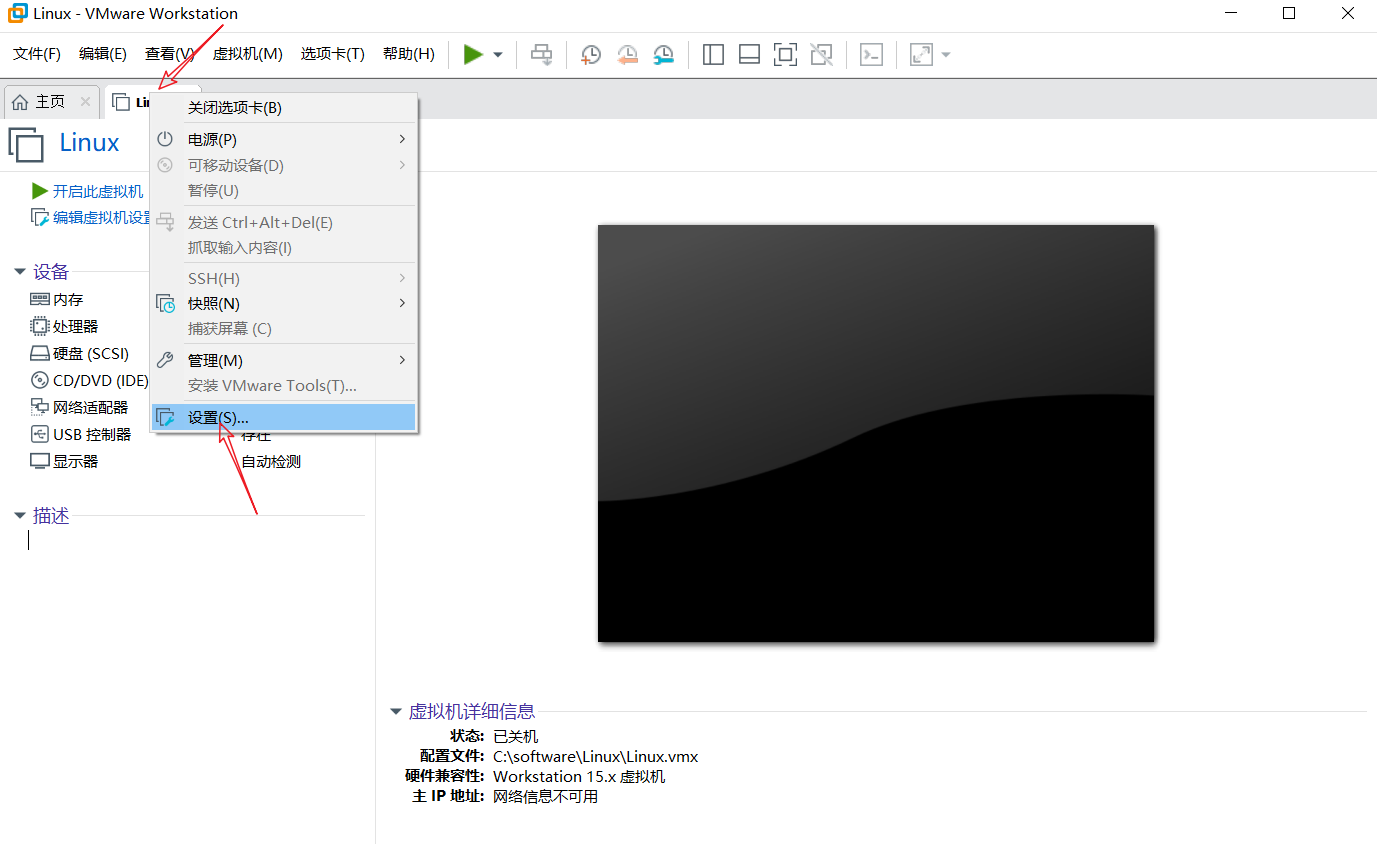This screenshot has width=1377, height=844.
Task: Open the power options dropdown arrow
Action: (x=498, y=55)
